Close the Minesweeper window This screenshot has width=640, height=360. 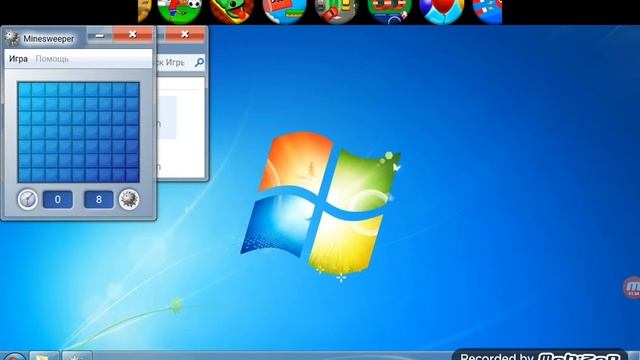pos(133,35)
